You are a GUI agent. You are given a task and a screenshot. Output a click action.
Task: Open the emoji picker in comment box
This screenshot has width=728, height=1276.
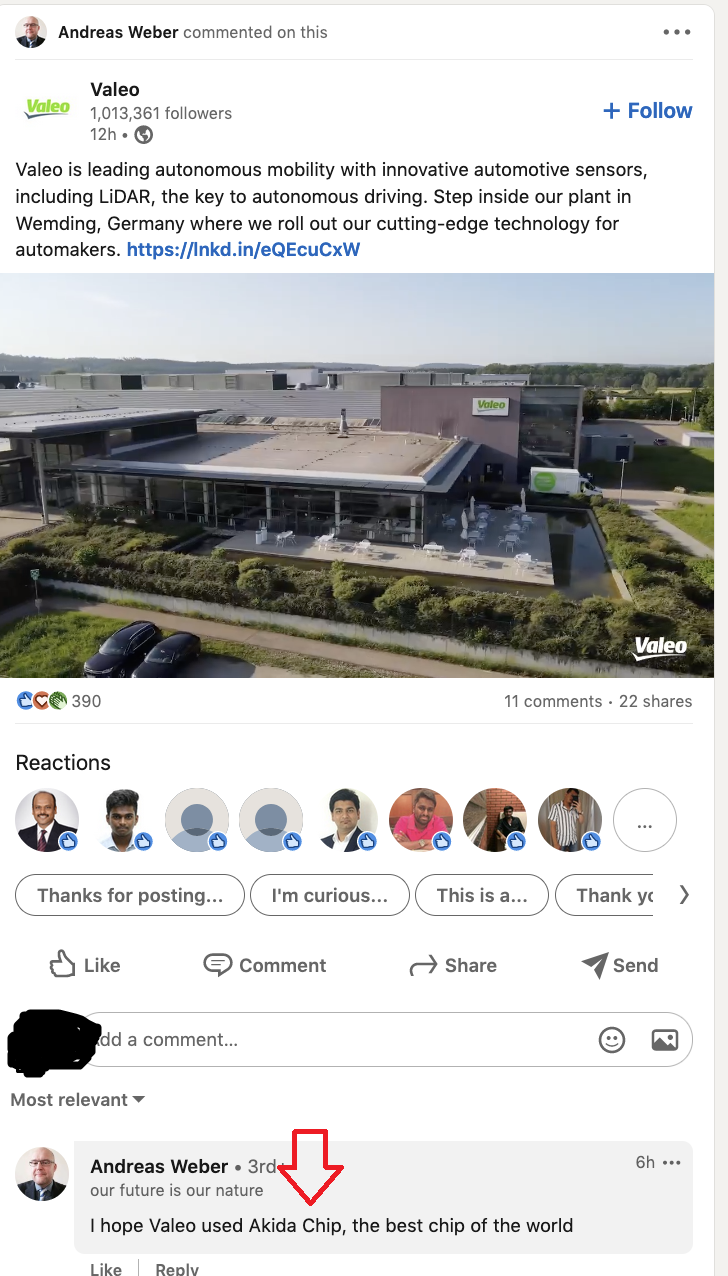tap(612, 1040)
